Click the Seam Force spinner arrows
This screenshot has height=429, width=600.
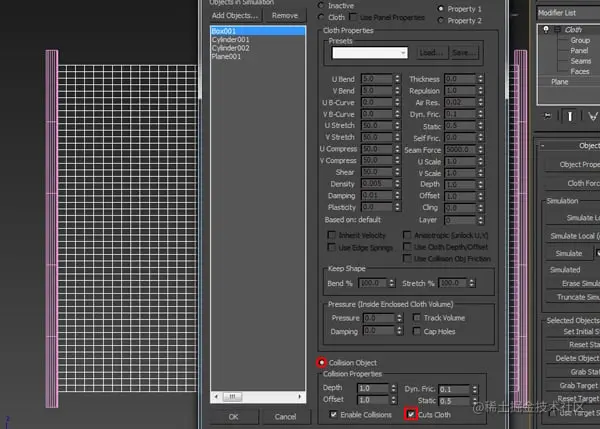tap(480, 150)
